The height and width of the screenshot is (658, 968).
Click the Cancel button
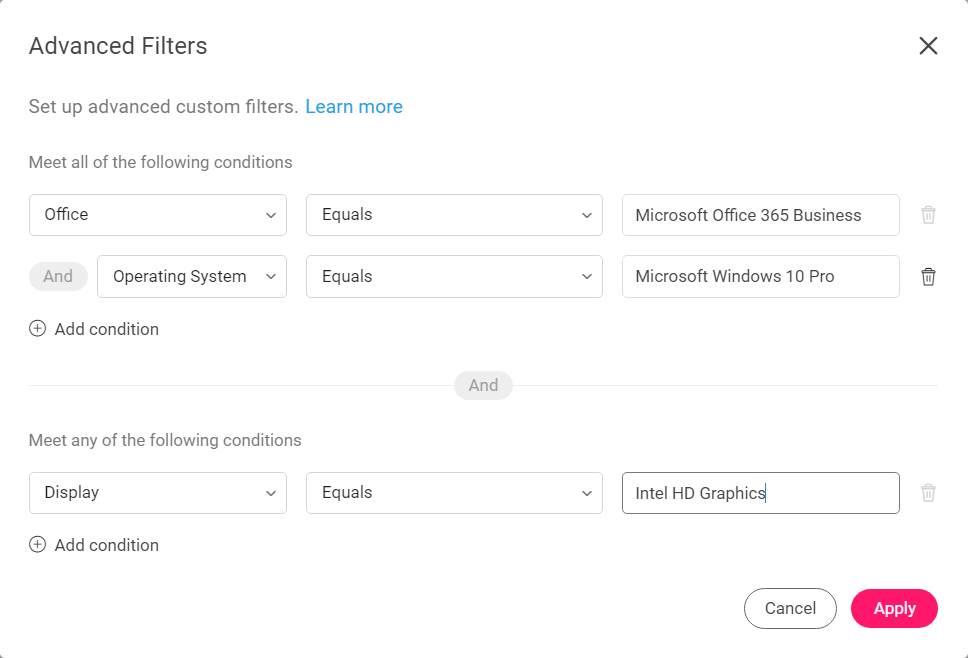790,609
